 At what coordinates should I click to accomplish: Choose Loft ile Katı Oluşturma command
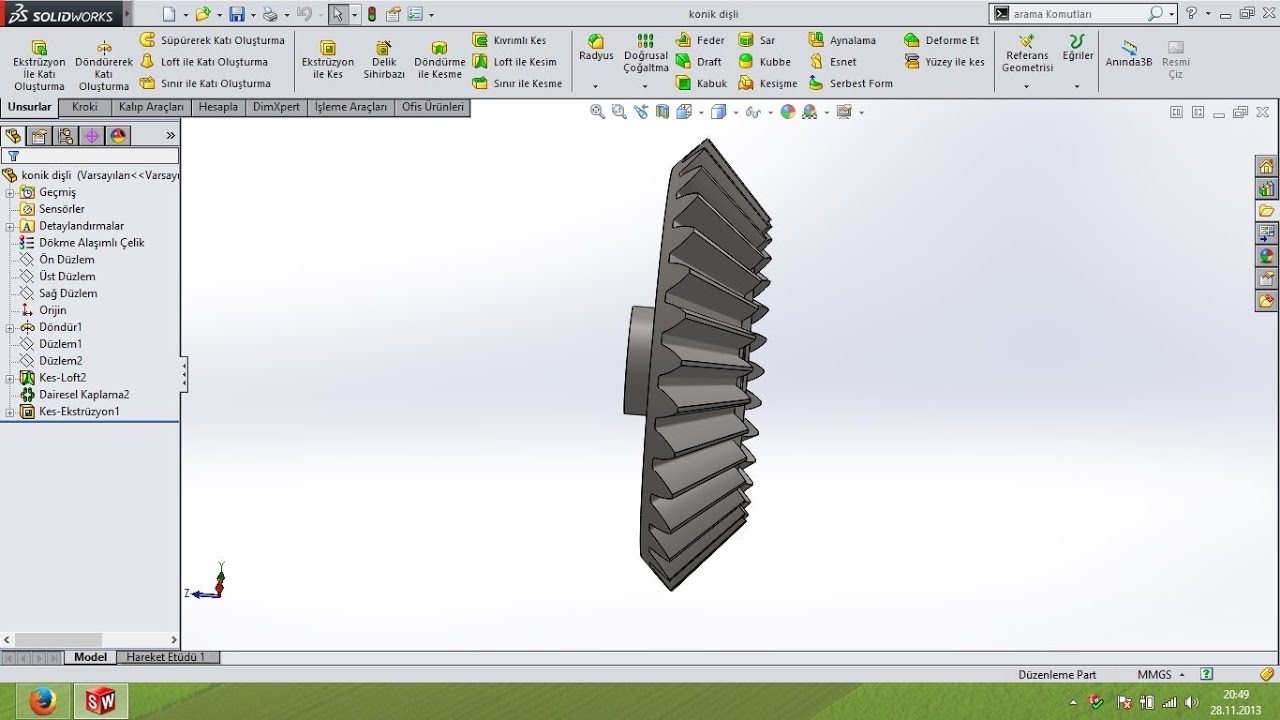[204, 62]
